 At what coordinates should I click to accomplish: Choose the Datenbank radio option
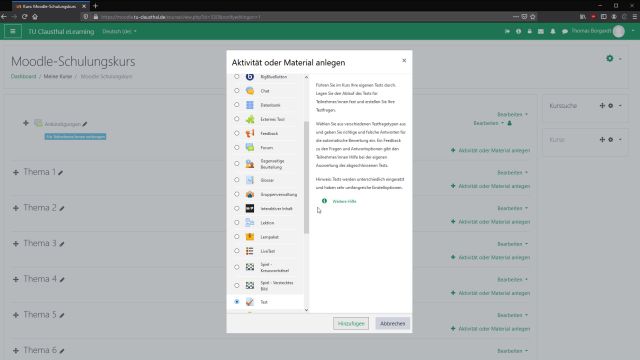coord(237,105)
